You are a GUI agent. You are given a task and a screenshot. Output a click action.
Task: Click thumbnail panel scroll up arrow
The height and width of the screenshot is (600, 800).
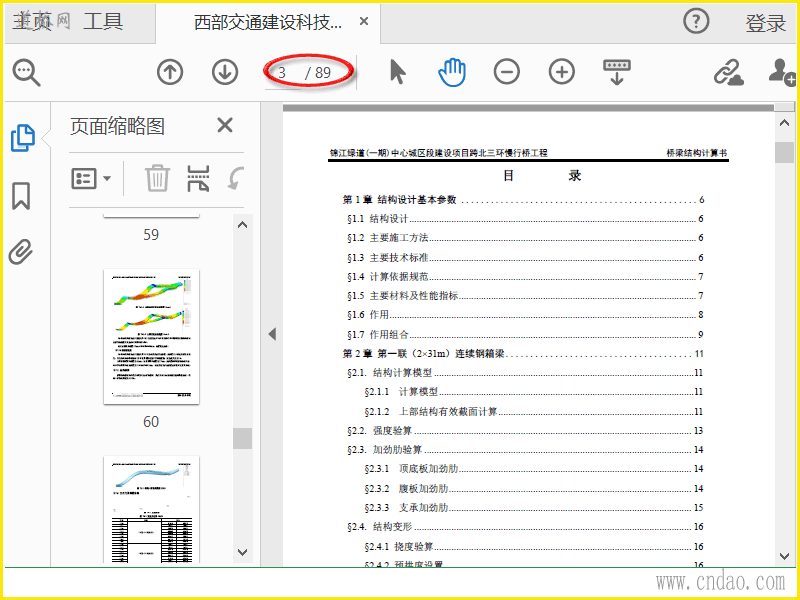[x=243, y=224]
